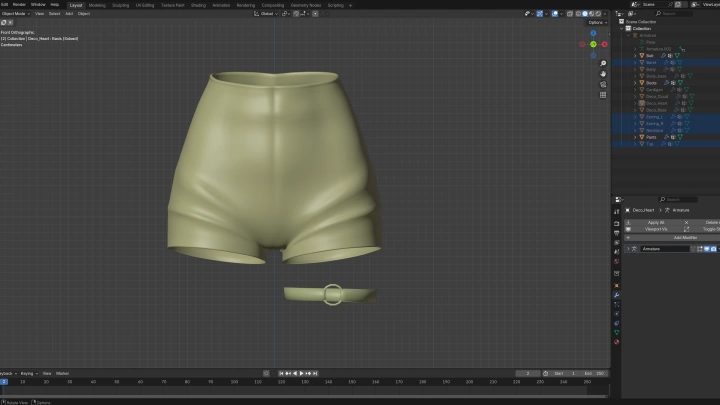Click the Apply All button
The width and height of the screenshot is (720, 405).
pos(653,222)
